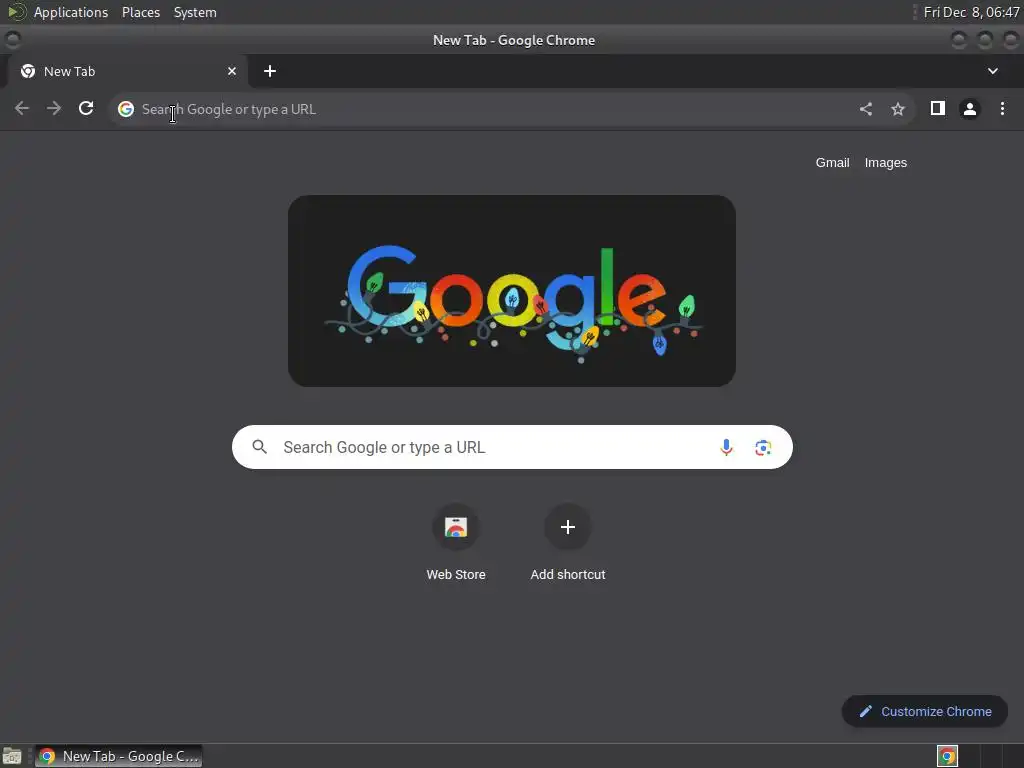
Task: Open Chrome's three-dot menu
Action: (x=1002, y=108)
